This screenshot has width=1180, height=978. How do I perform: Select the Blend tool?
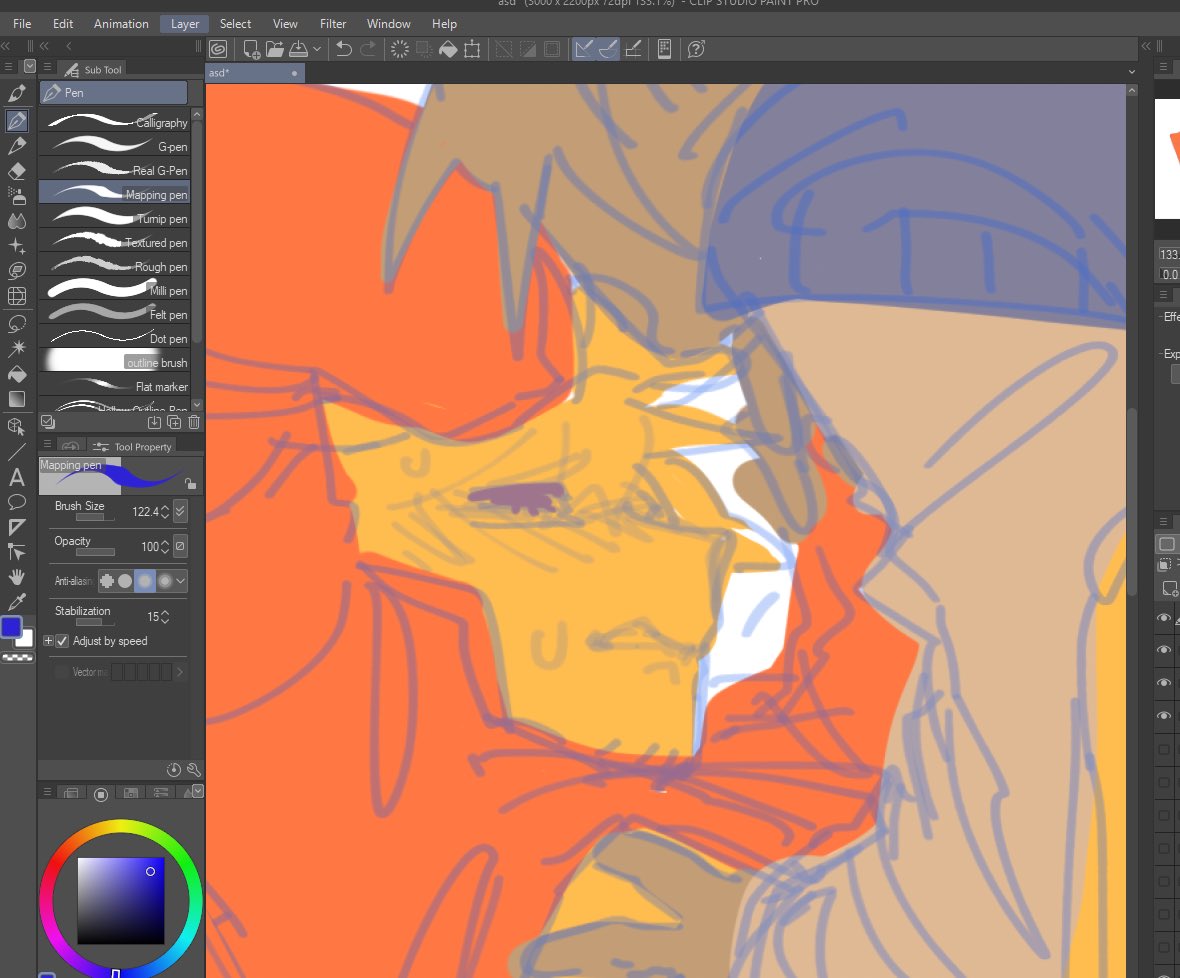coord(17,221)
